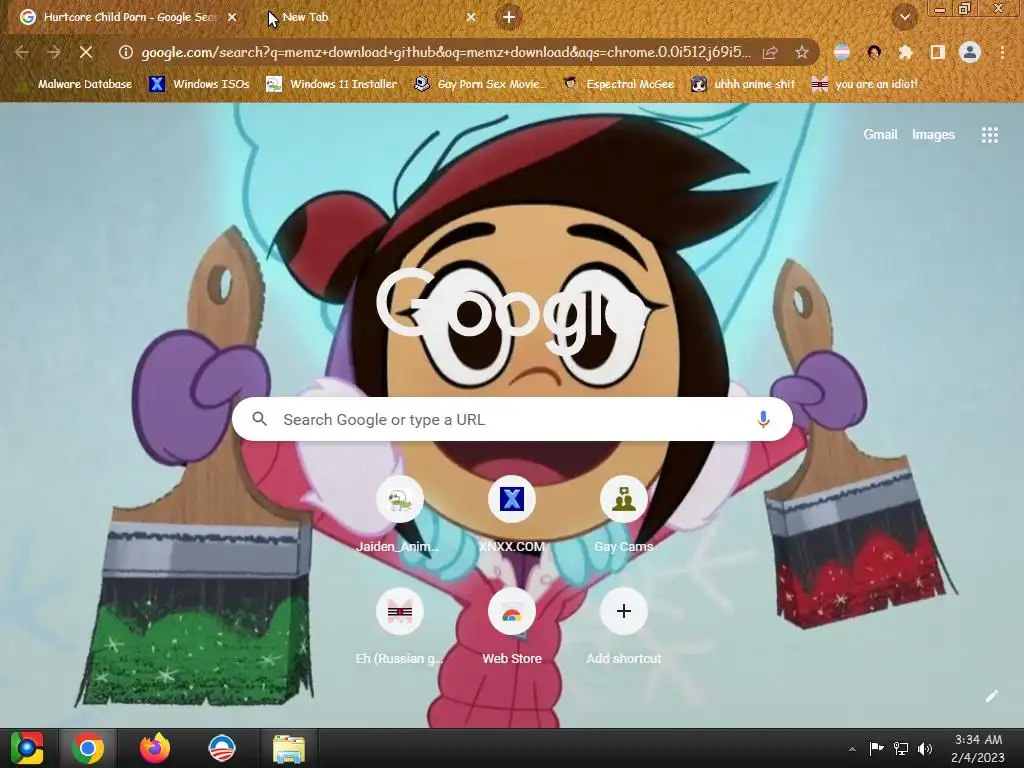Open the Start button on taskbar

[27, 748]
